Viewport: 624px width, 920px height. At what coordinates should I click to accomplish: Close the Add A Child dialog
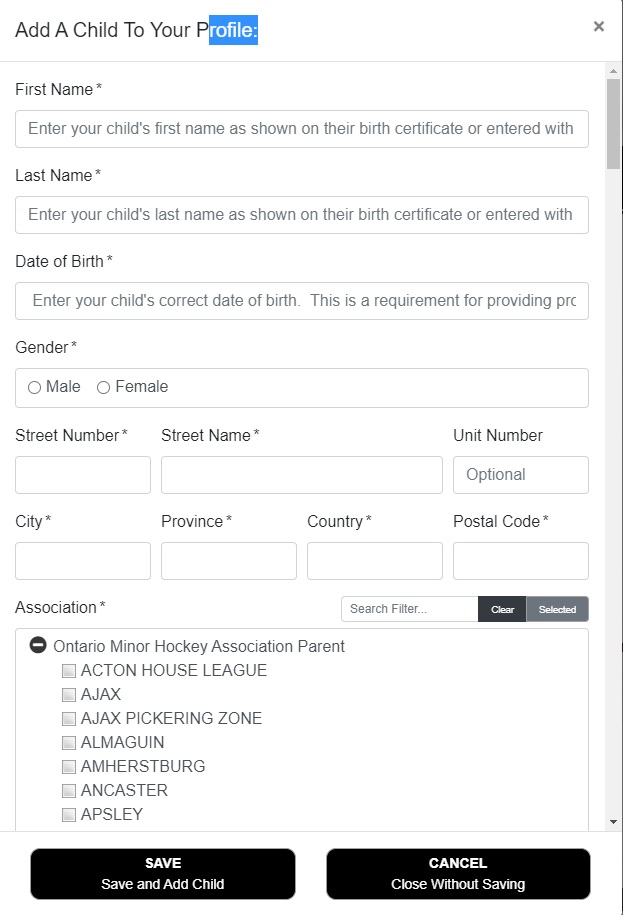coord(598,27)
